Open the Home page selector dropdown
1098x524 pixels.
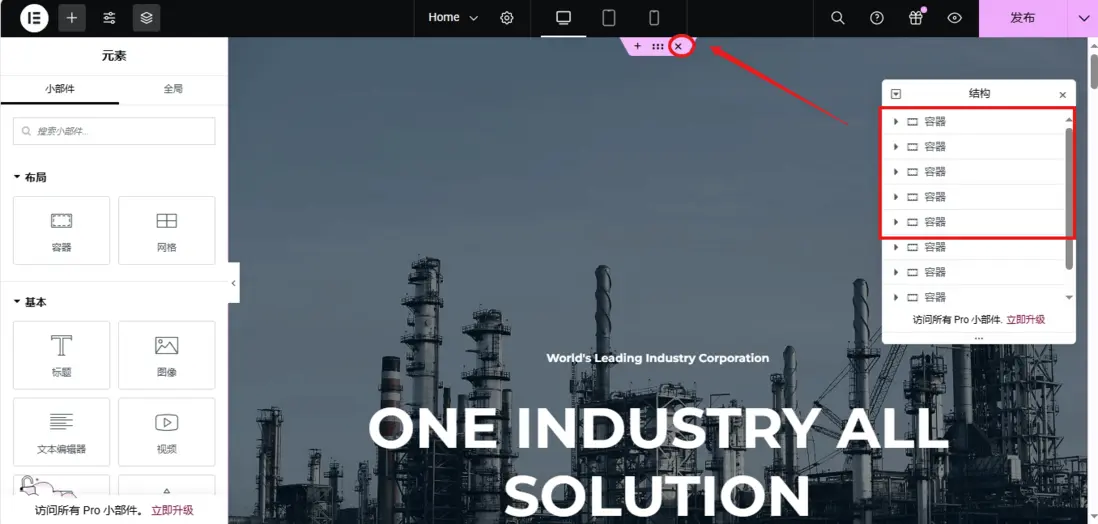[453, 18]
